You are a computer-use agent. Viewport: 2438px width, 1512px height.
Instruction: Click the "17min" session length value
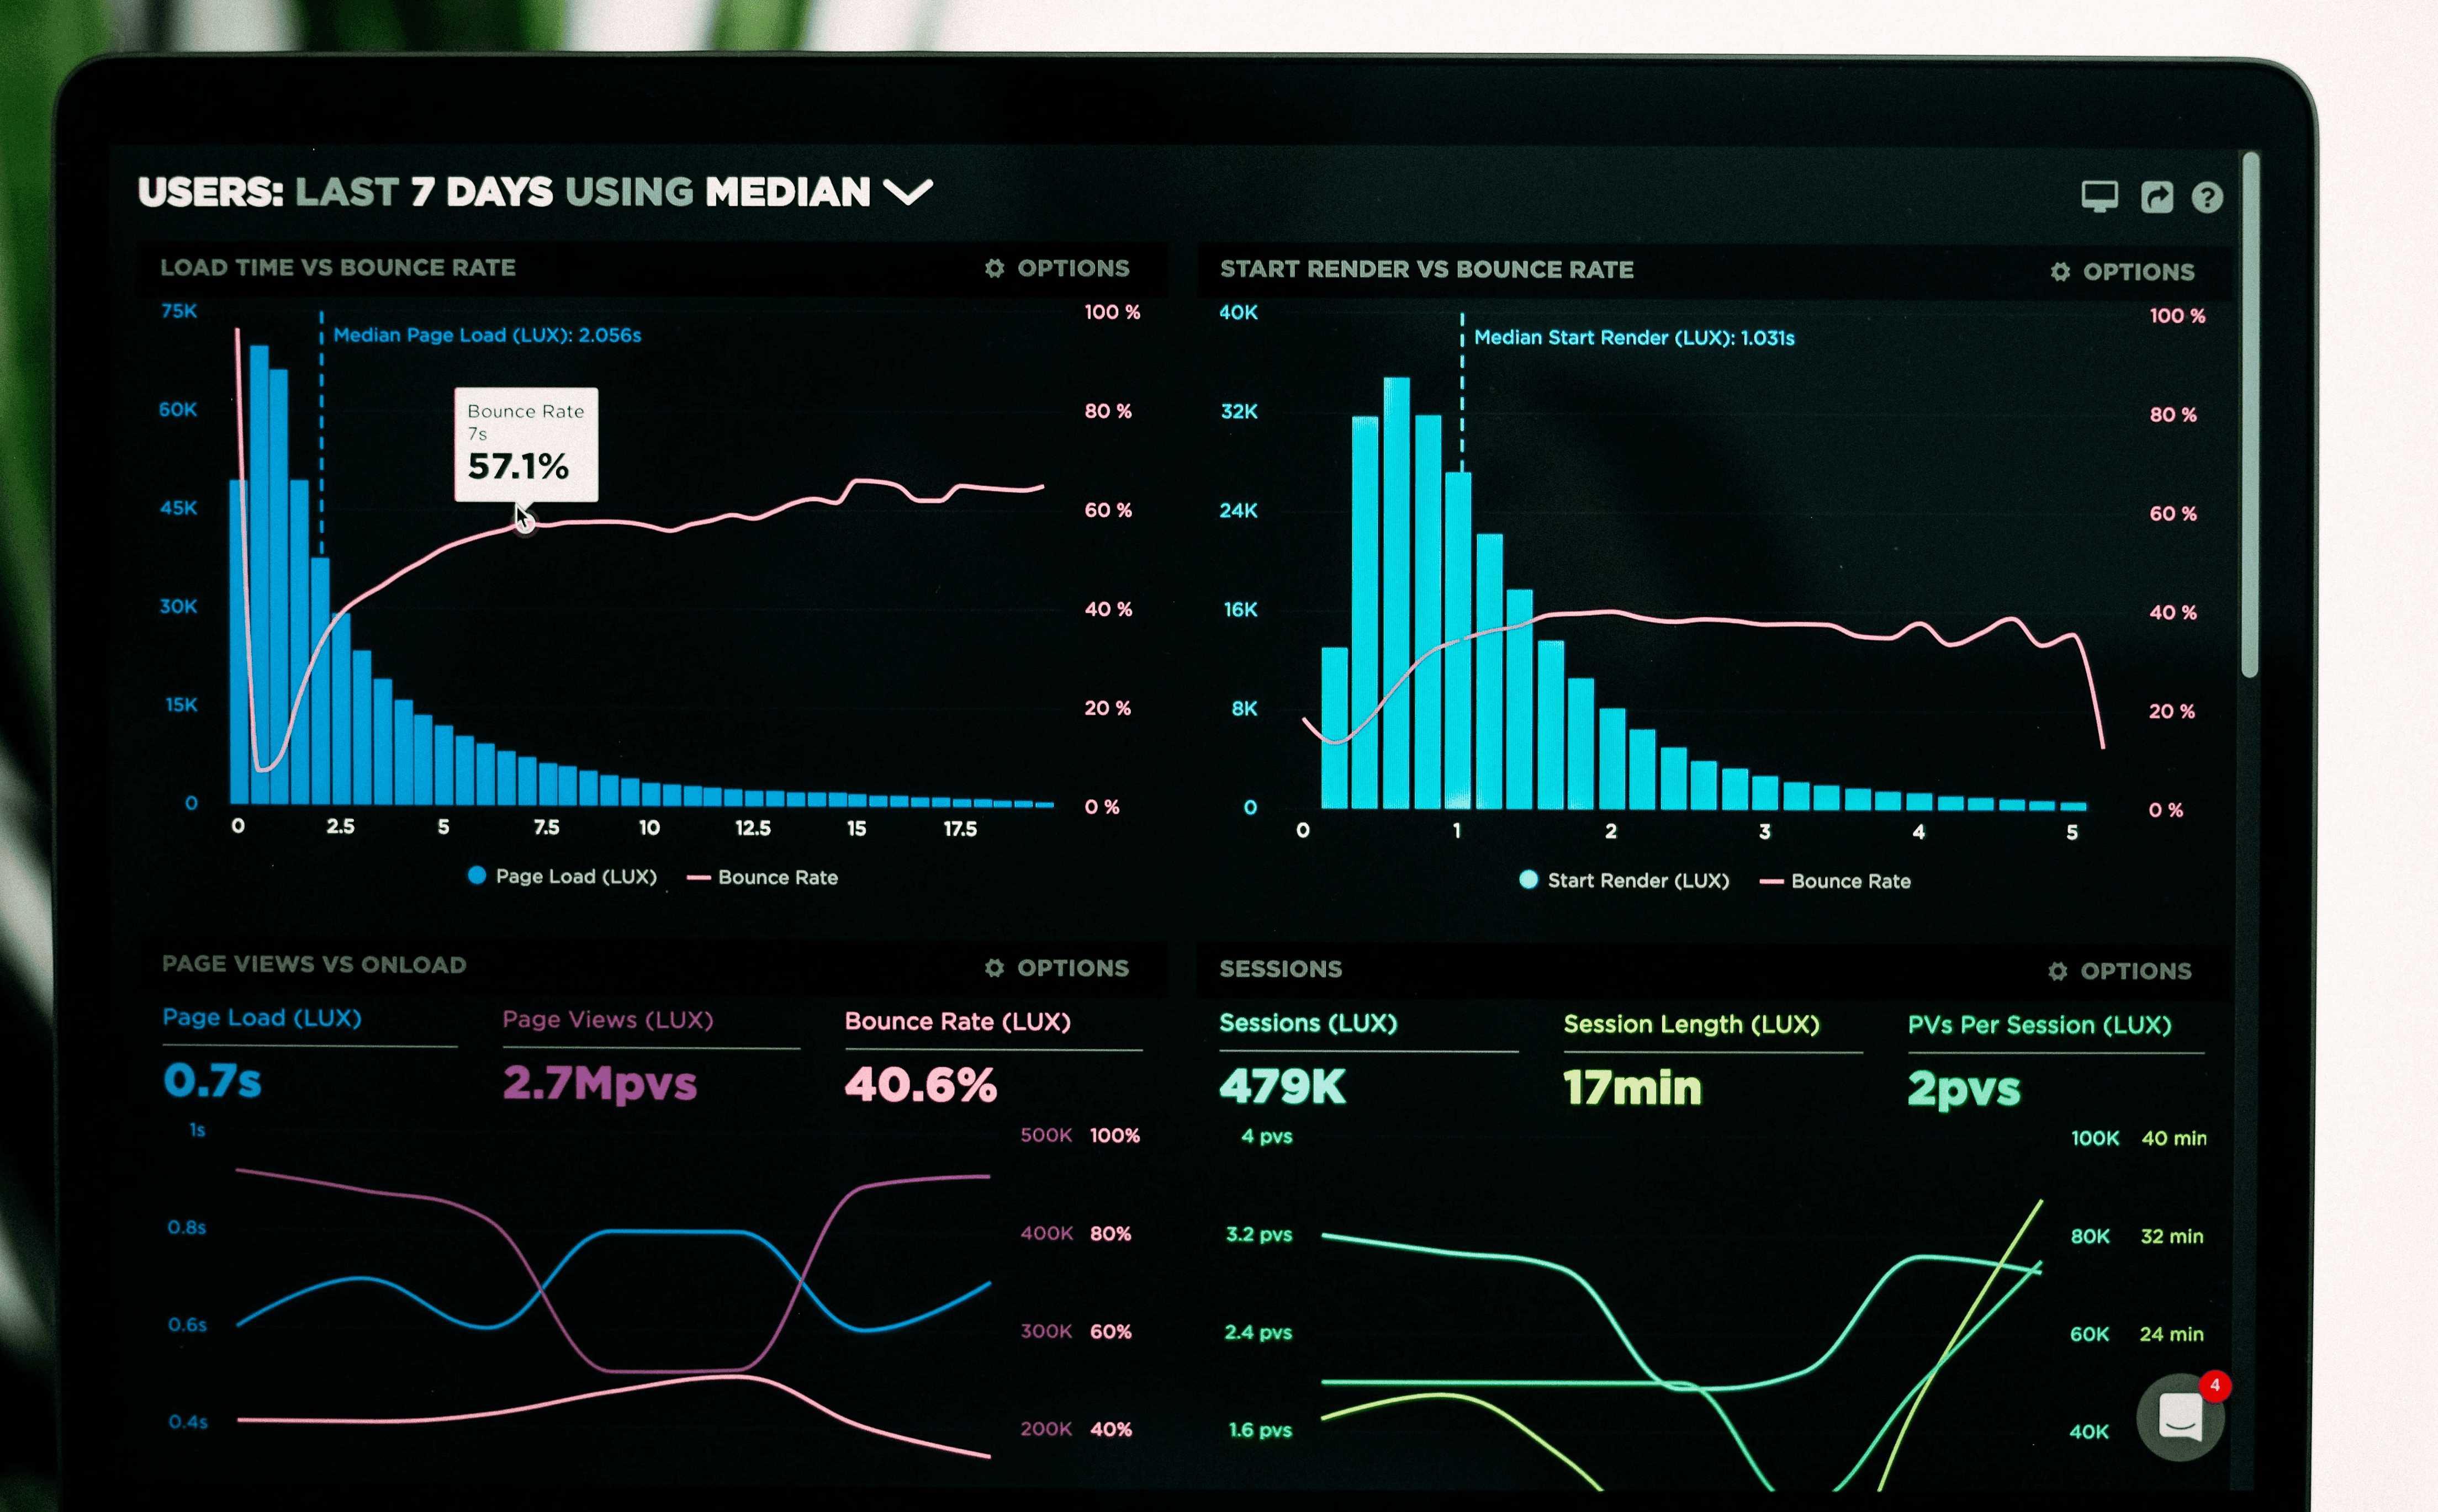click(x=1632, y=1088)
